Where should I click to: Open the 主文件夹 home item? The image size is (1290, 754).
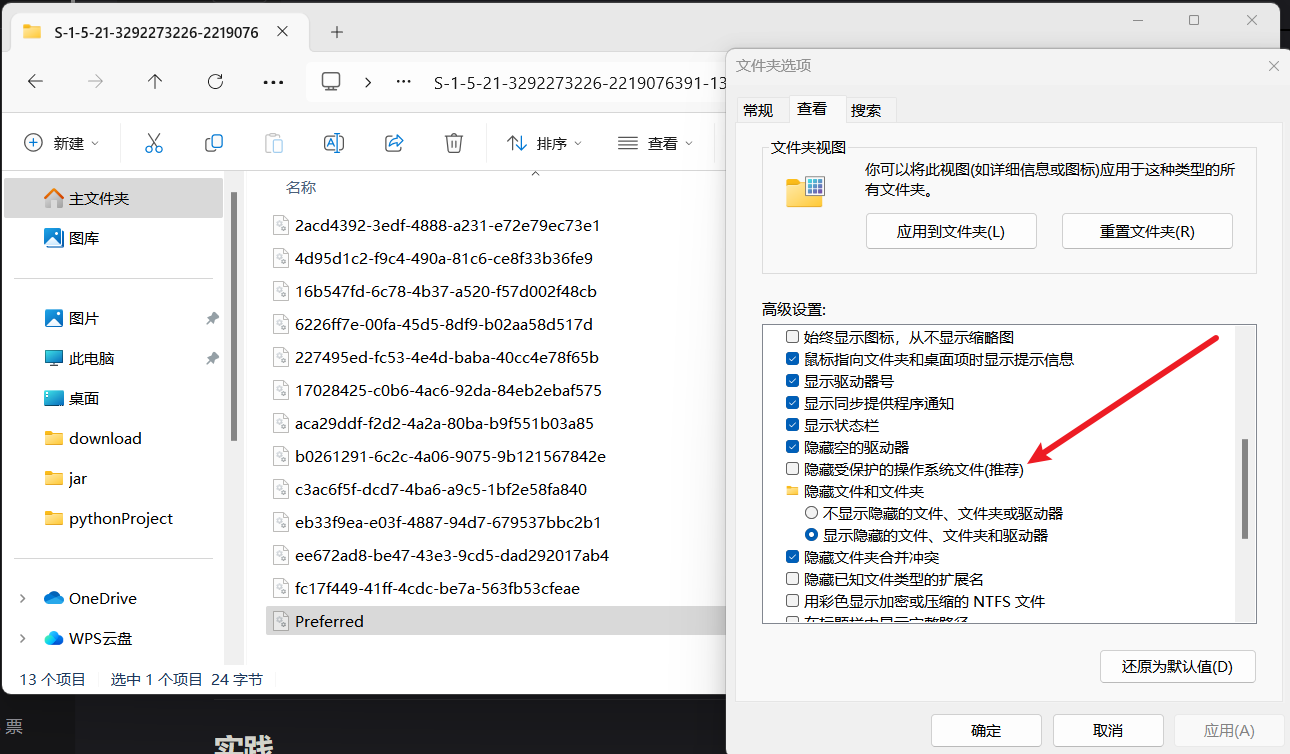[114, 198]
